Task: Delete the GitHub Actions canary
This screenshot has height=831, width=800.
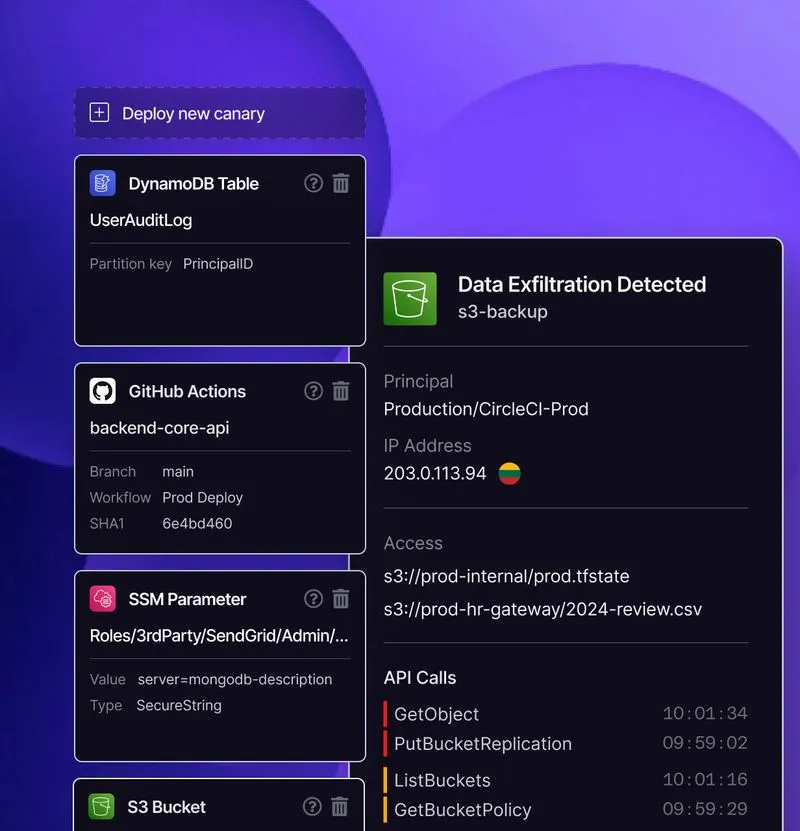Action: pyautogui.click(x=341, y=391)
